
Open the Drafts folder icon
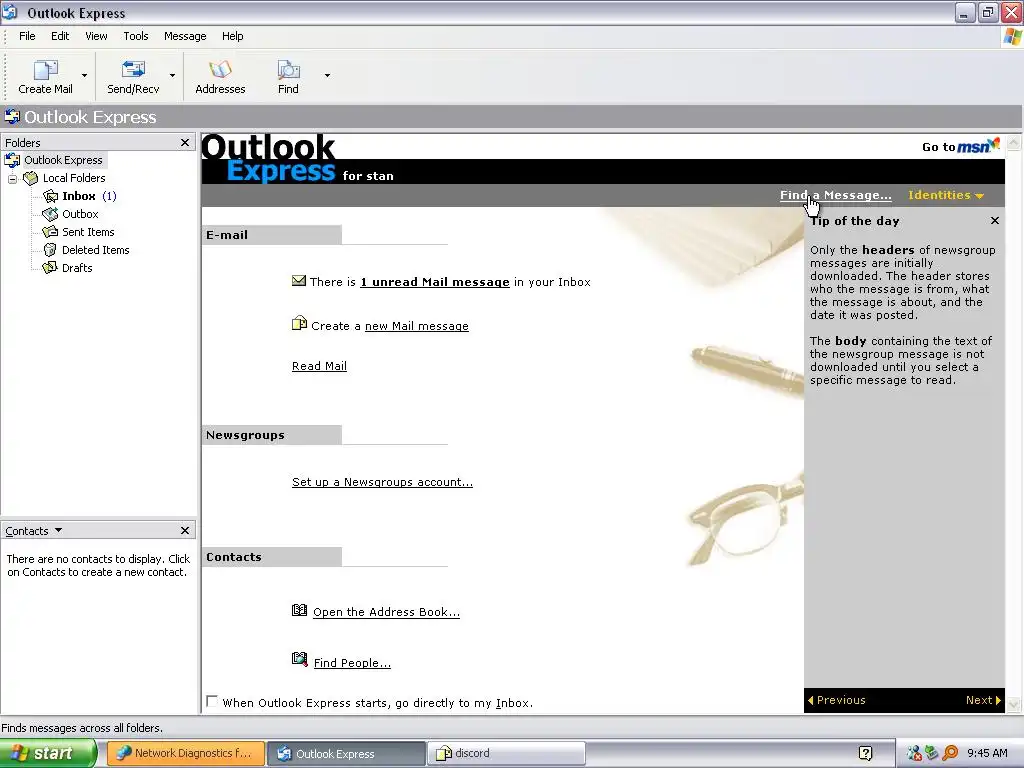tap(50, 268)
